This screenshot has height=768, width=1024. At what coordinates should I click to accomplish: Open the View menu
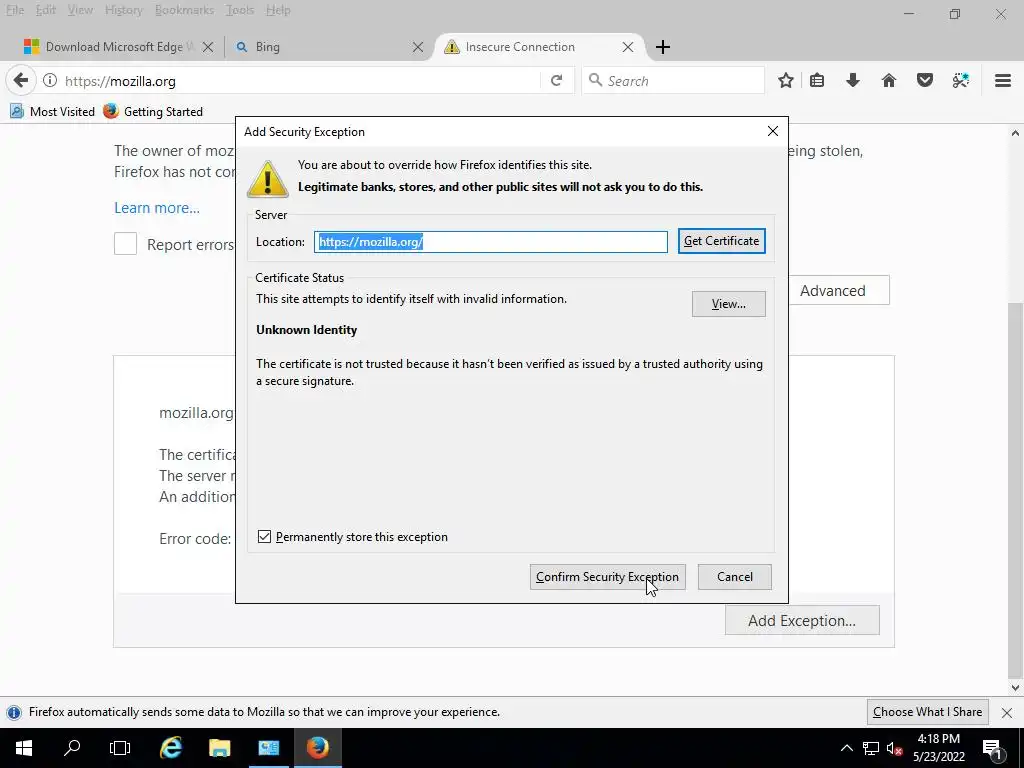click(x=80, y=10)
